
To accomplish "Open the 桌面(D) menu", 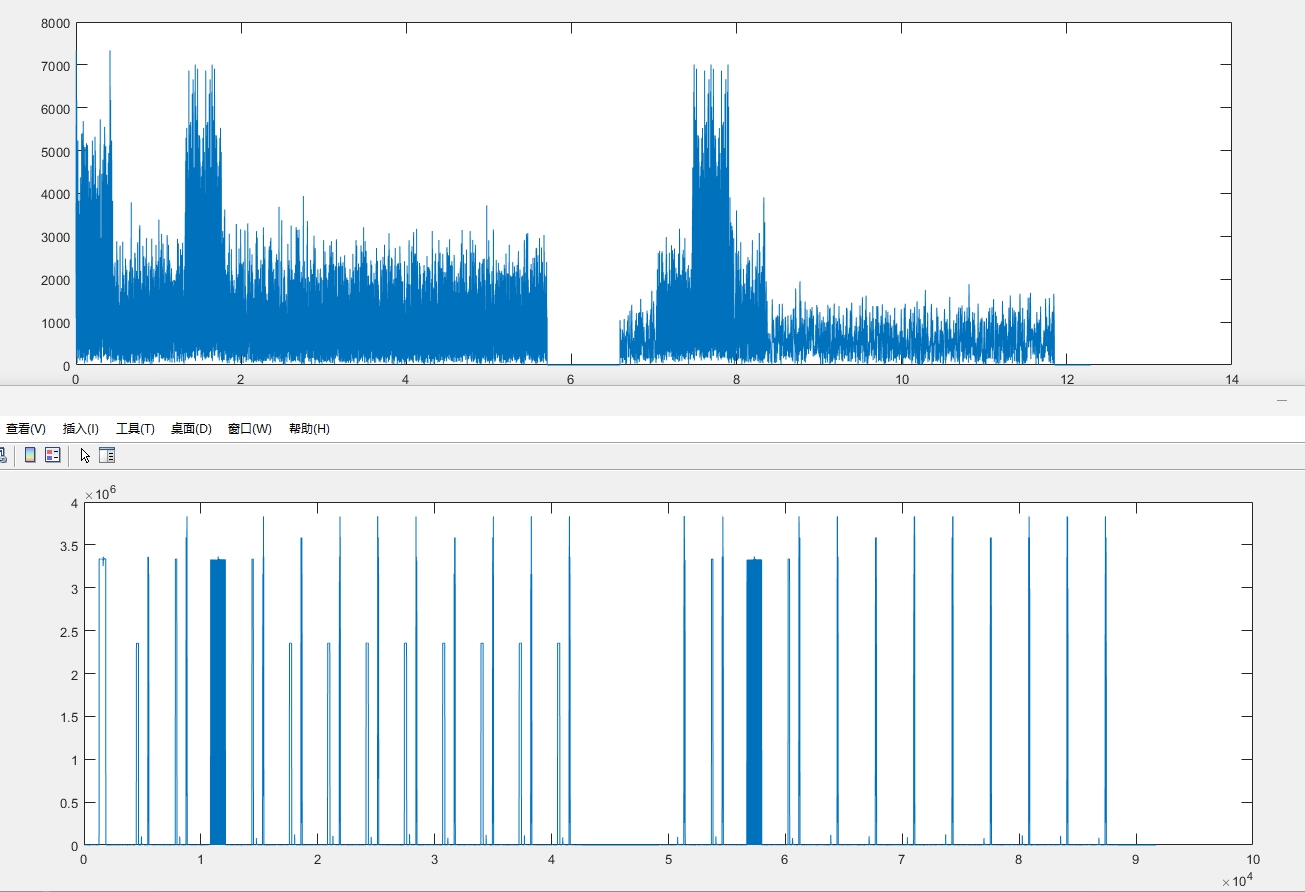I will tap(191, 429).
